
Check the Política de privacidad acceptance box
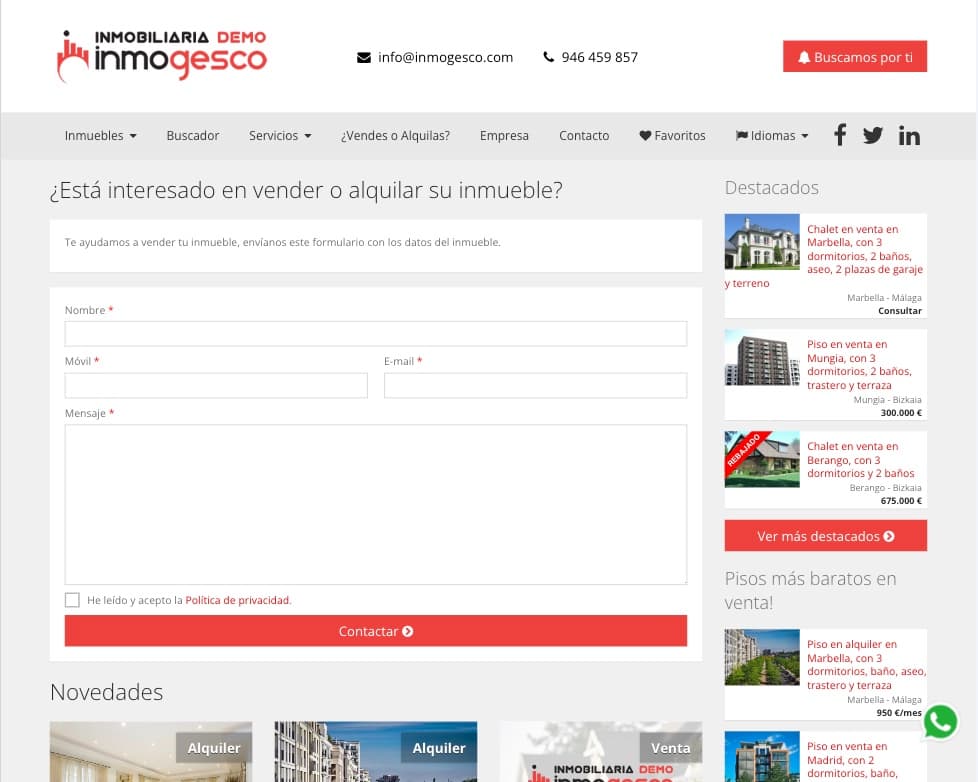72,599
